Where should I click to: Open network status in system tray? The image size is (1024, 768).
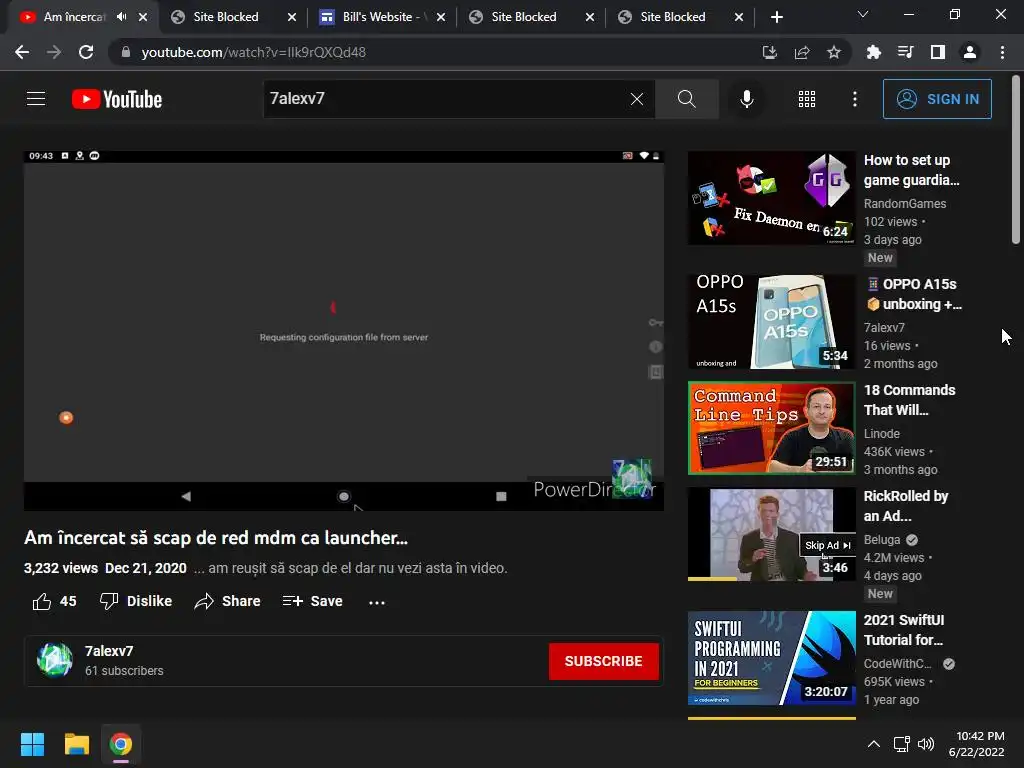click(902, 744)
